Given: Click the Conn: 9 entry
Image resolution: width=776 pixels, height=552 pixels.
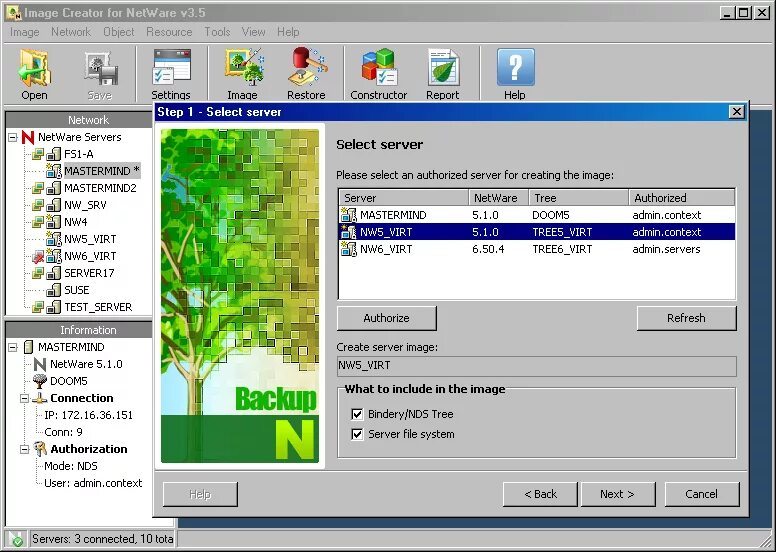Looking at the screenshot, I should [x=63, y=432].
